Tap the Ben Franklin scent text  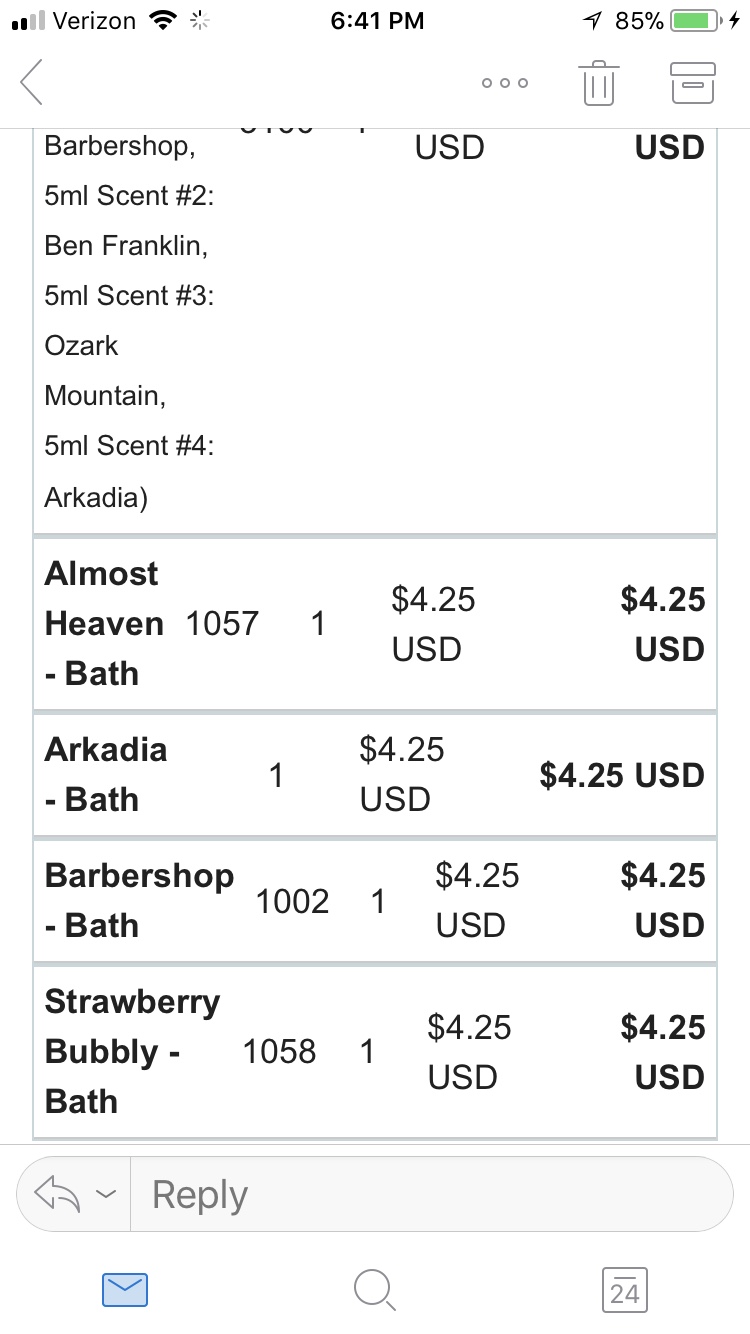[126, 245]
